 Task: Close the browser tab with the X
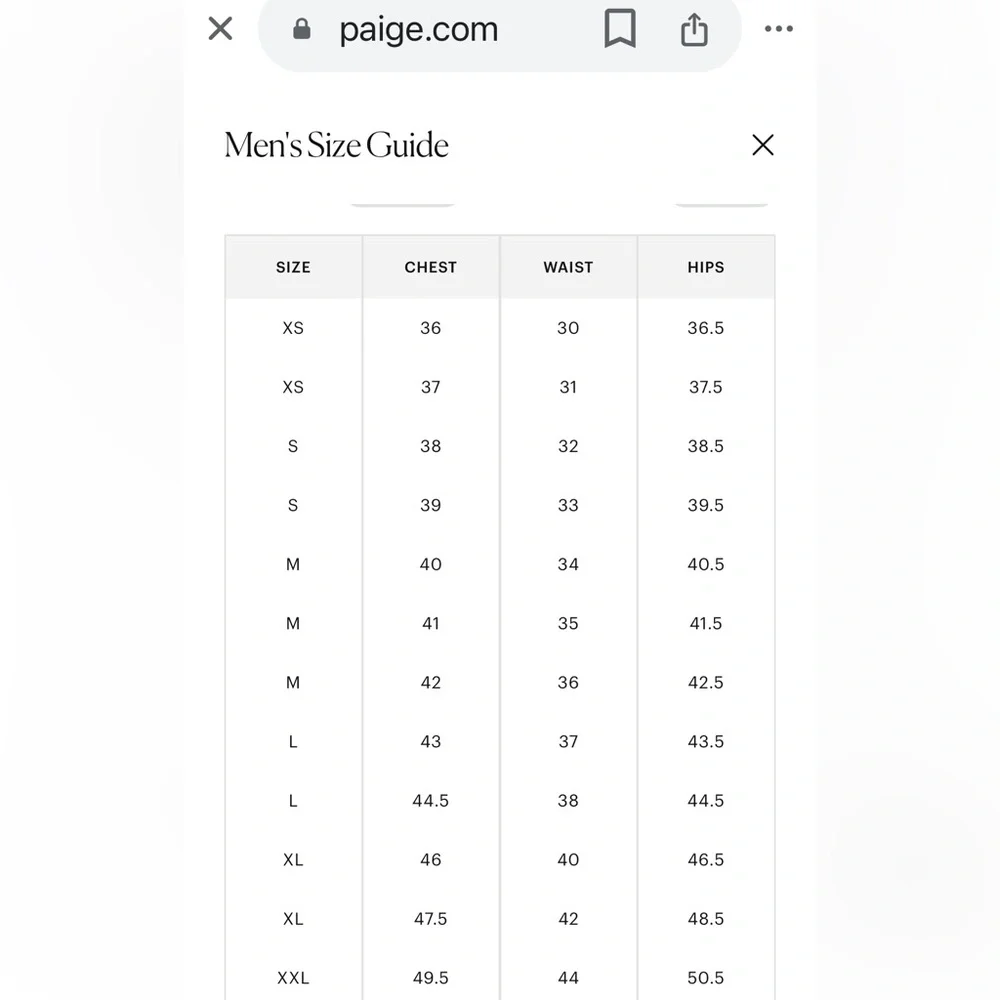click(x=220, y=29)
